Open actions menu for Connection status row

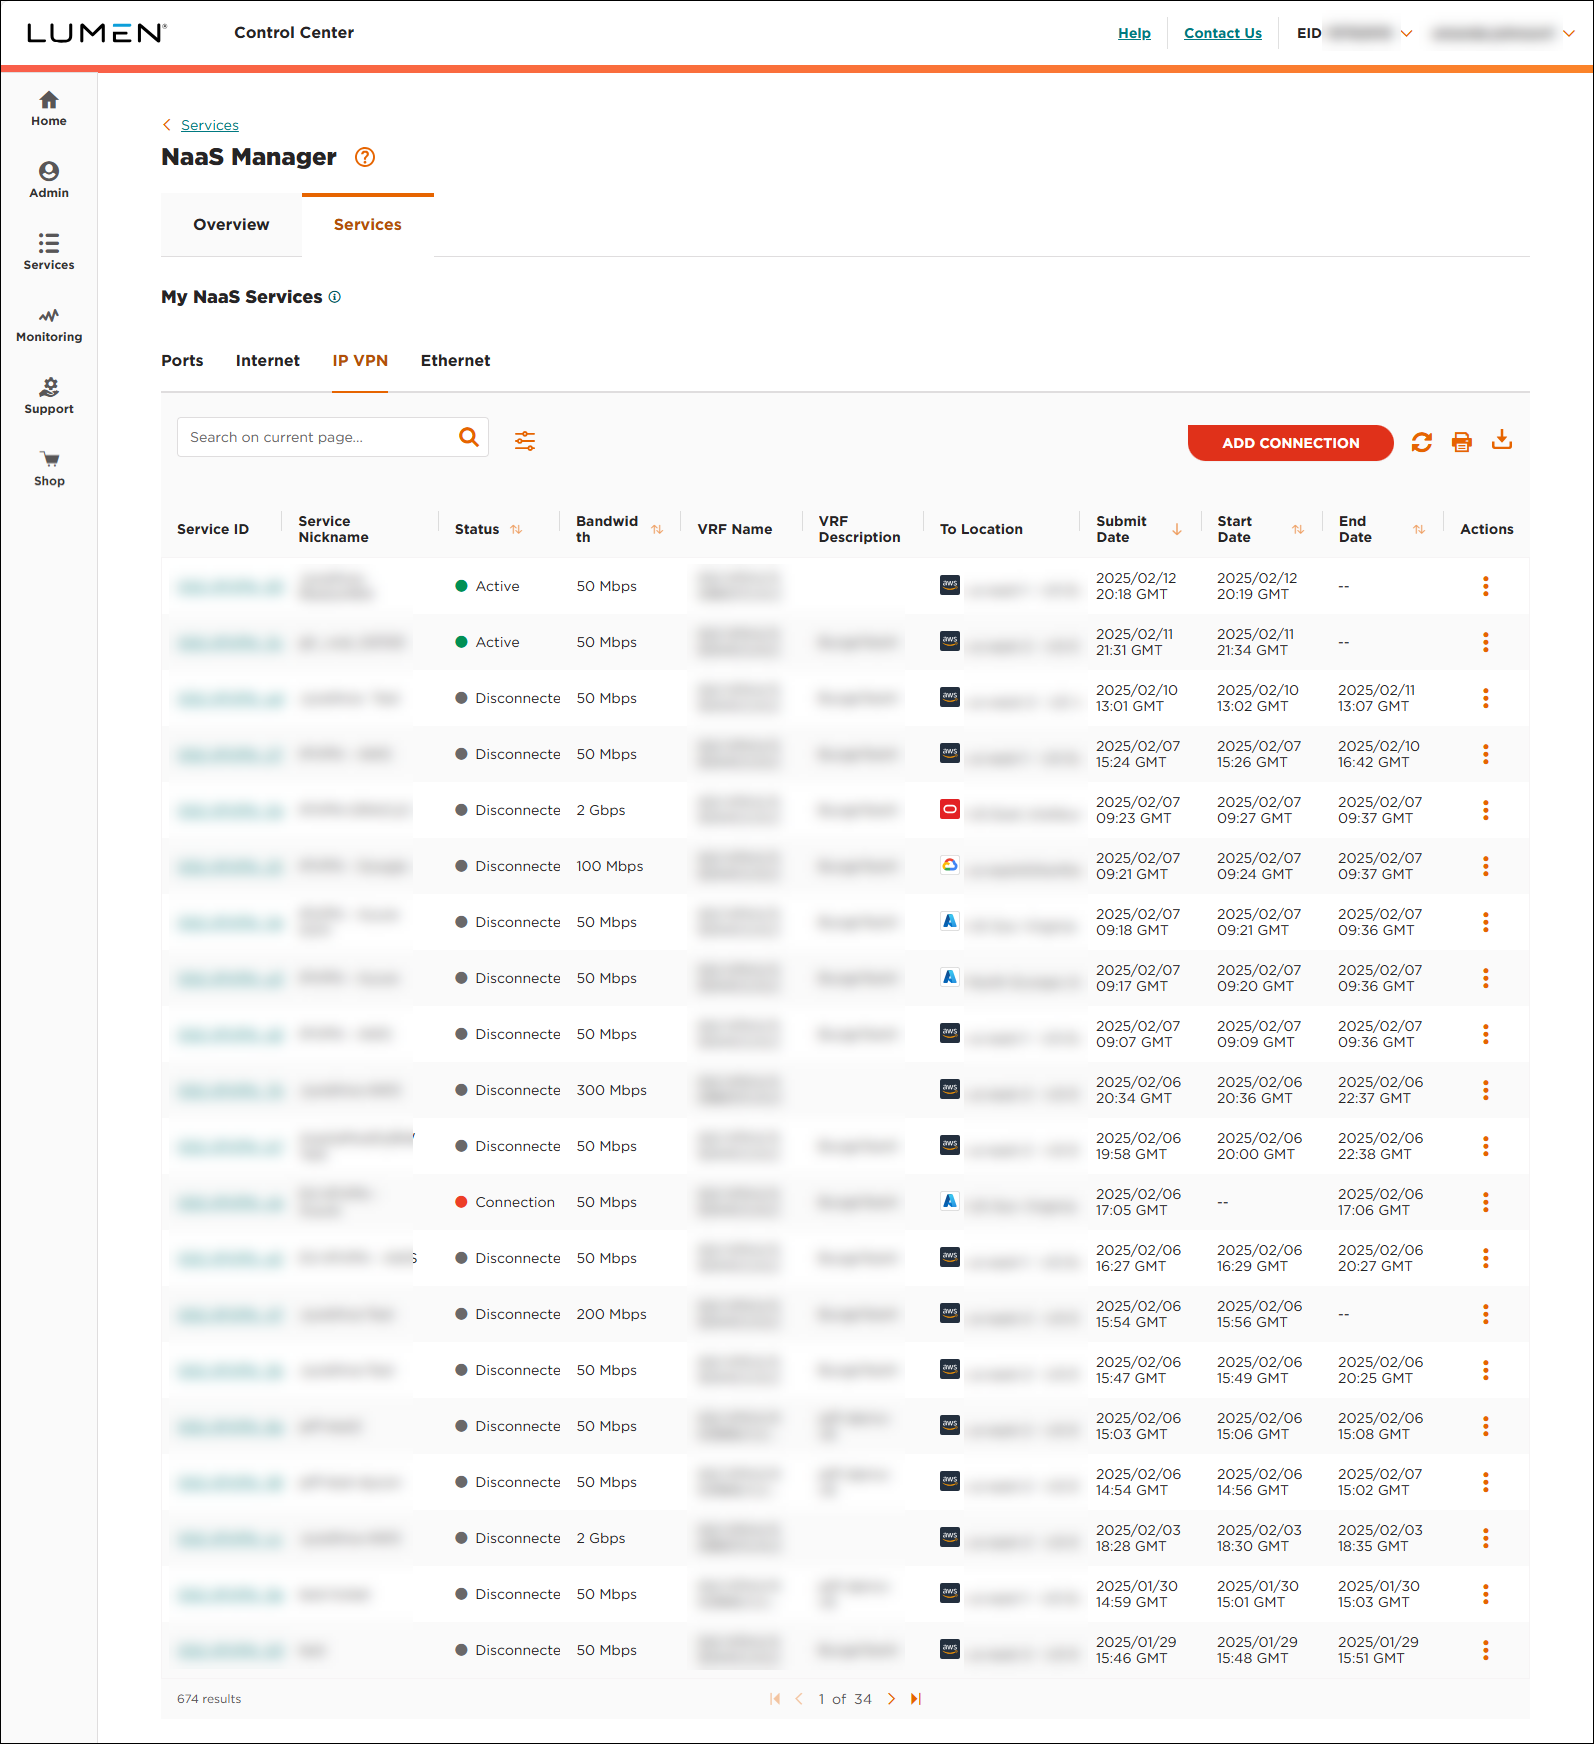click(x=1485, y=1202)
